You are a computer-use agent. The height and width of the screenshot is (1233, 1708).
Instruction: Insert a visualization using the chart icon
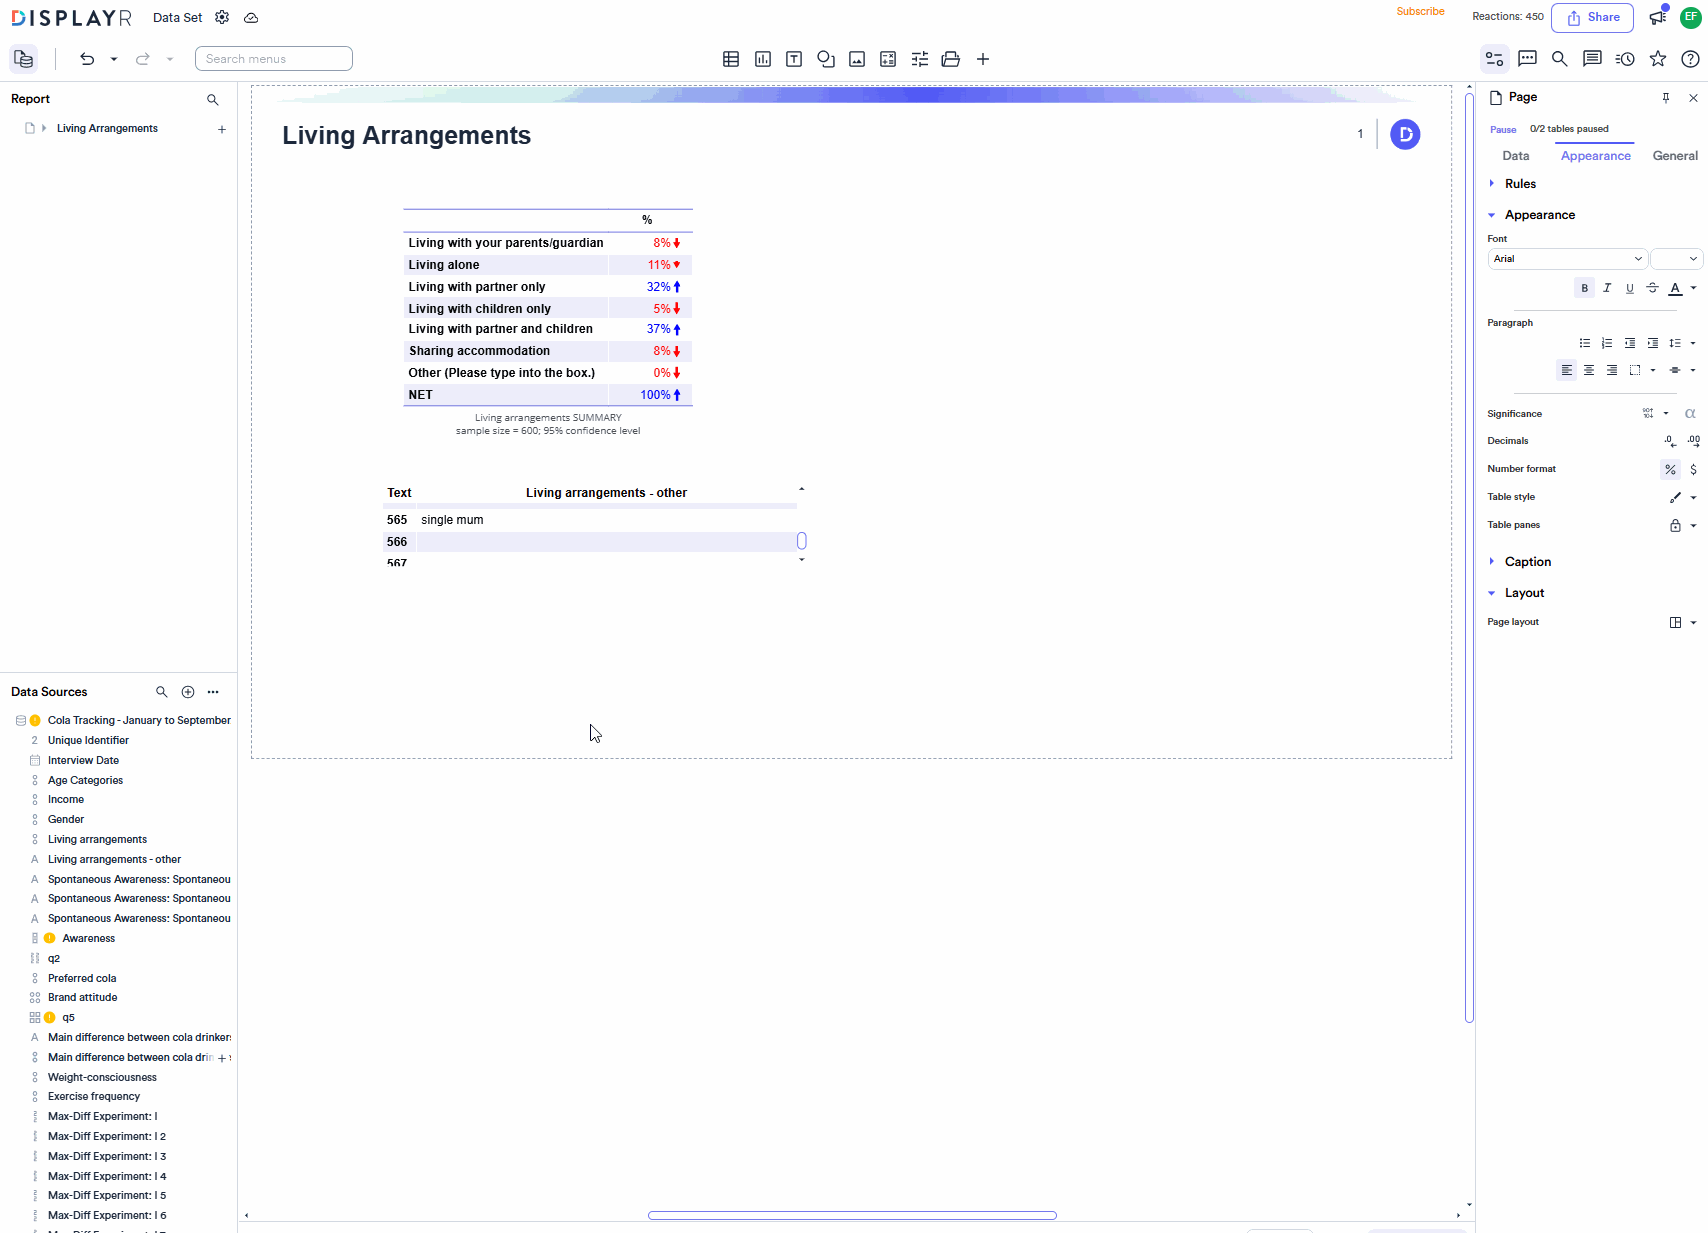point(762,59)
